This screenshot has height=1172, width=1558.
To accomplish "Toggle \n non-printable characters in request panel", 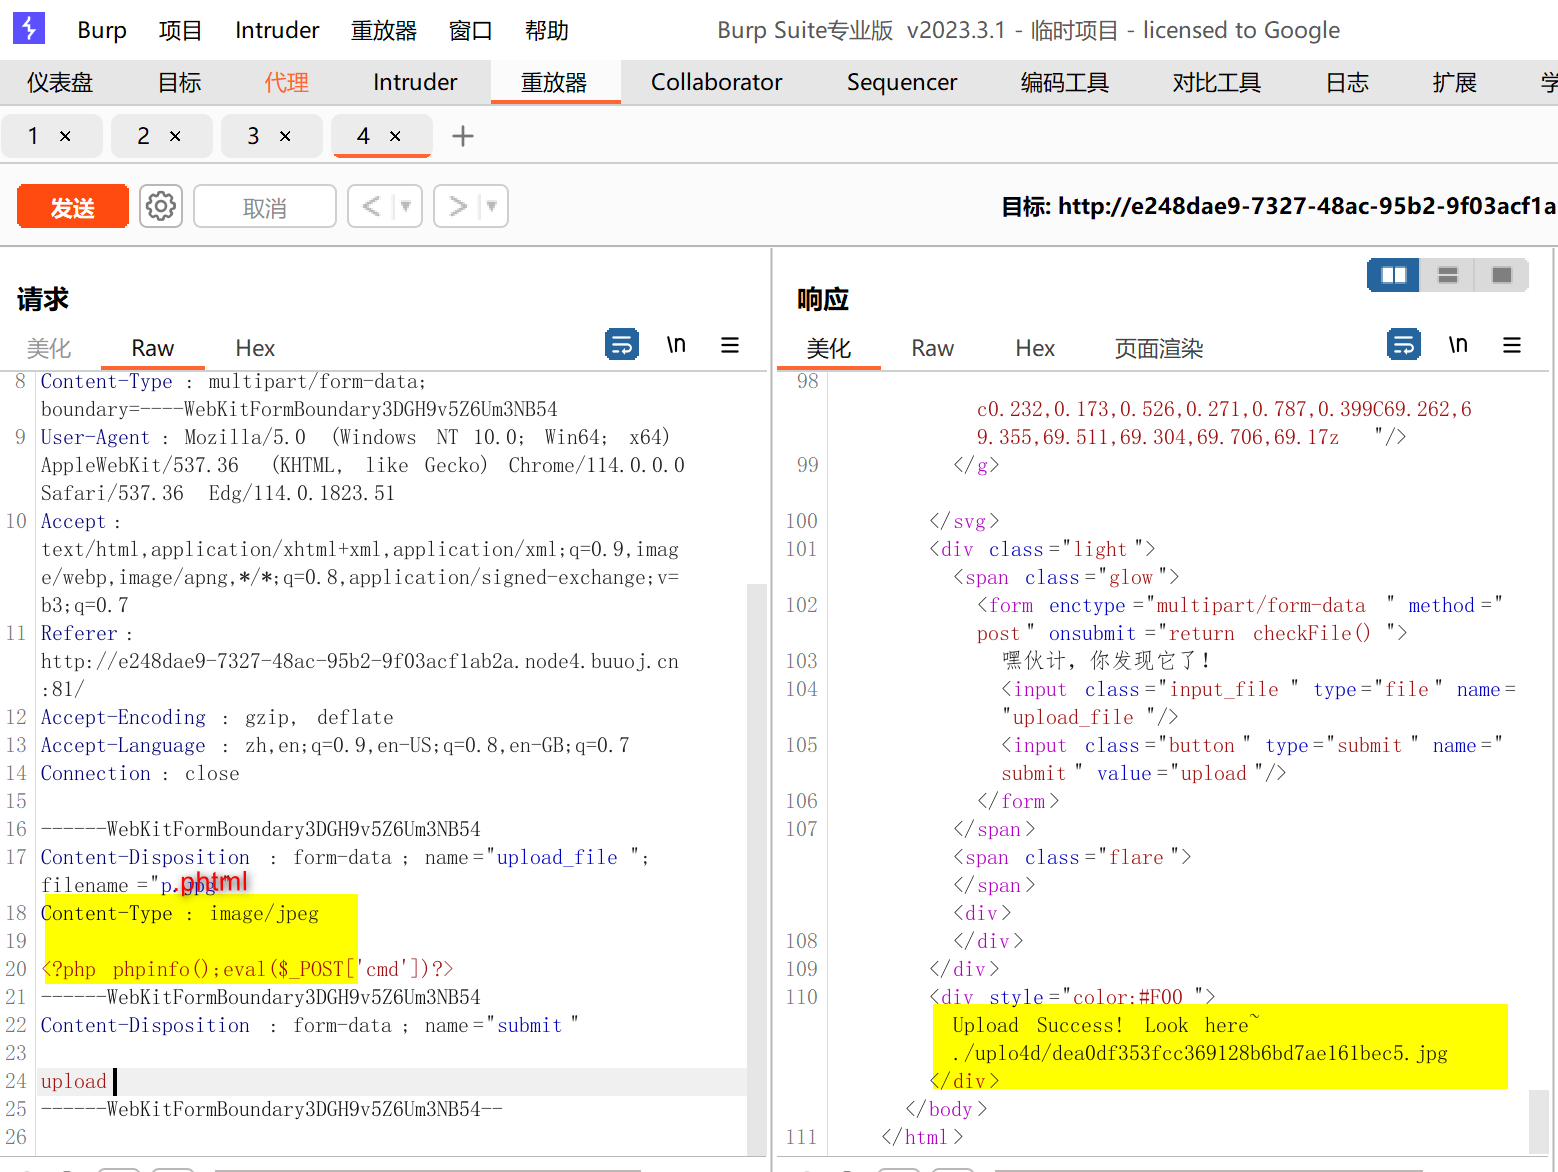I will coord(676,345).
